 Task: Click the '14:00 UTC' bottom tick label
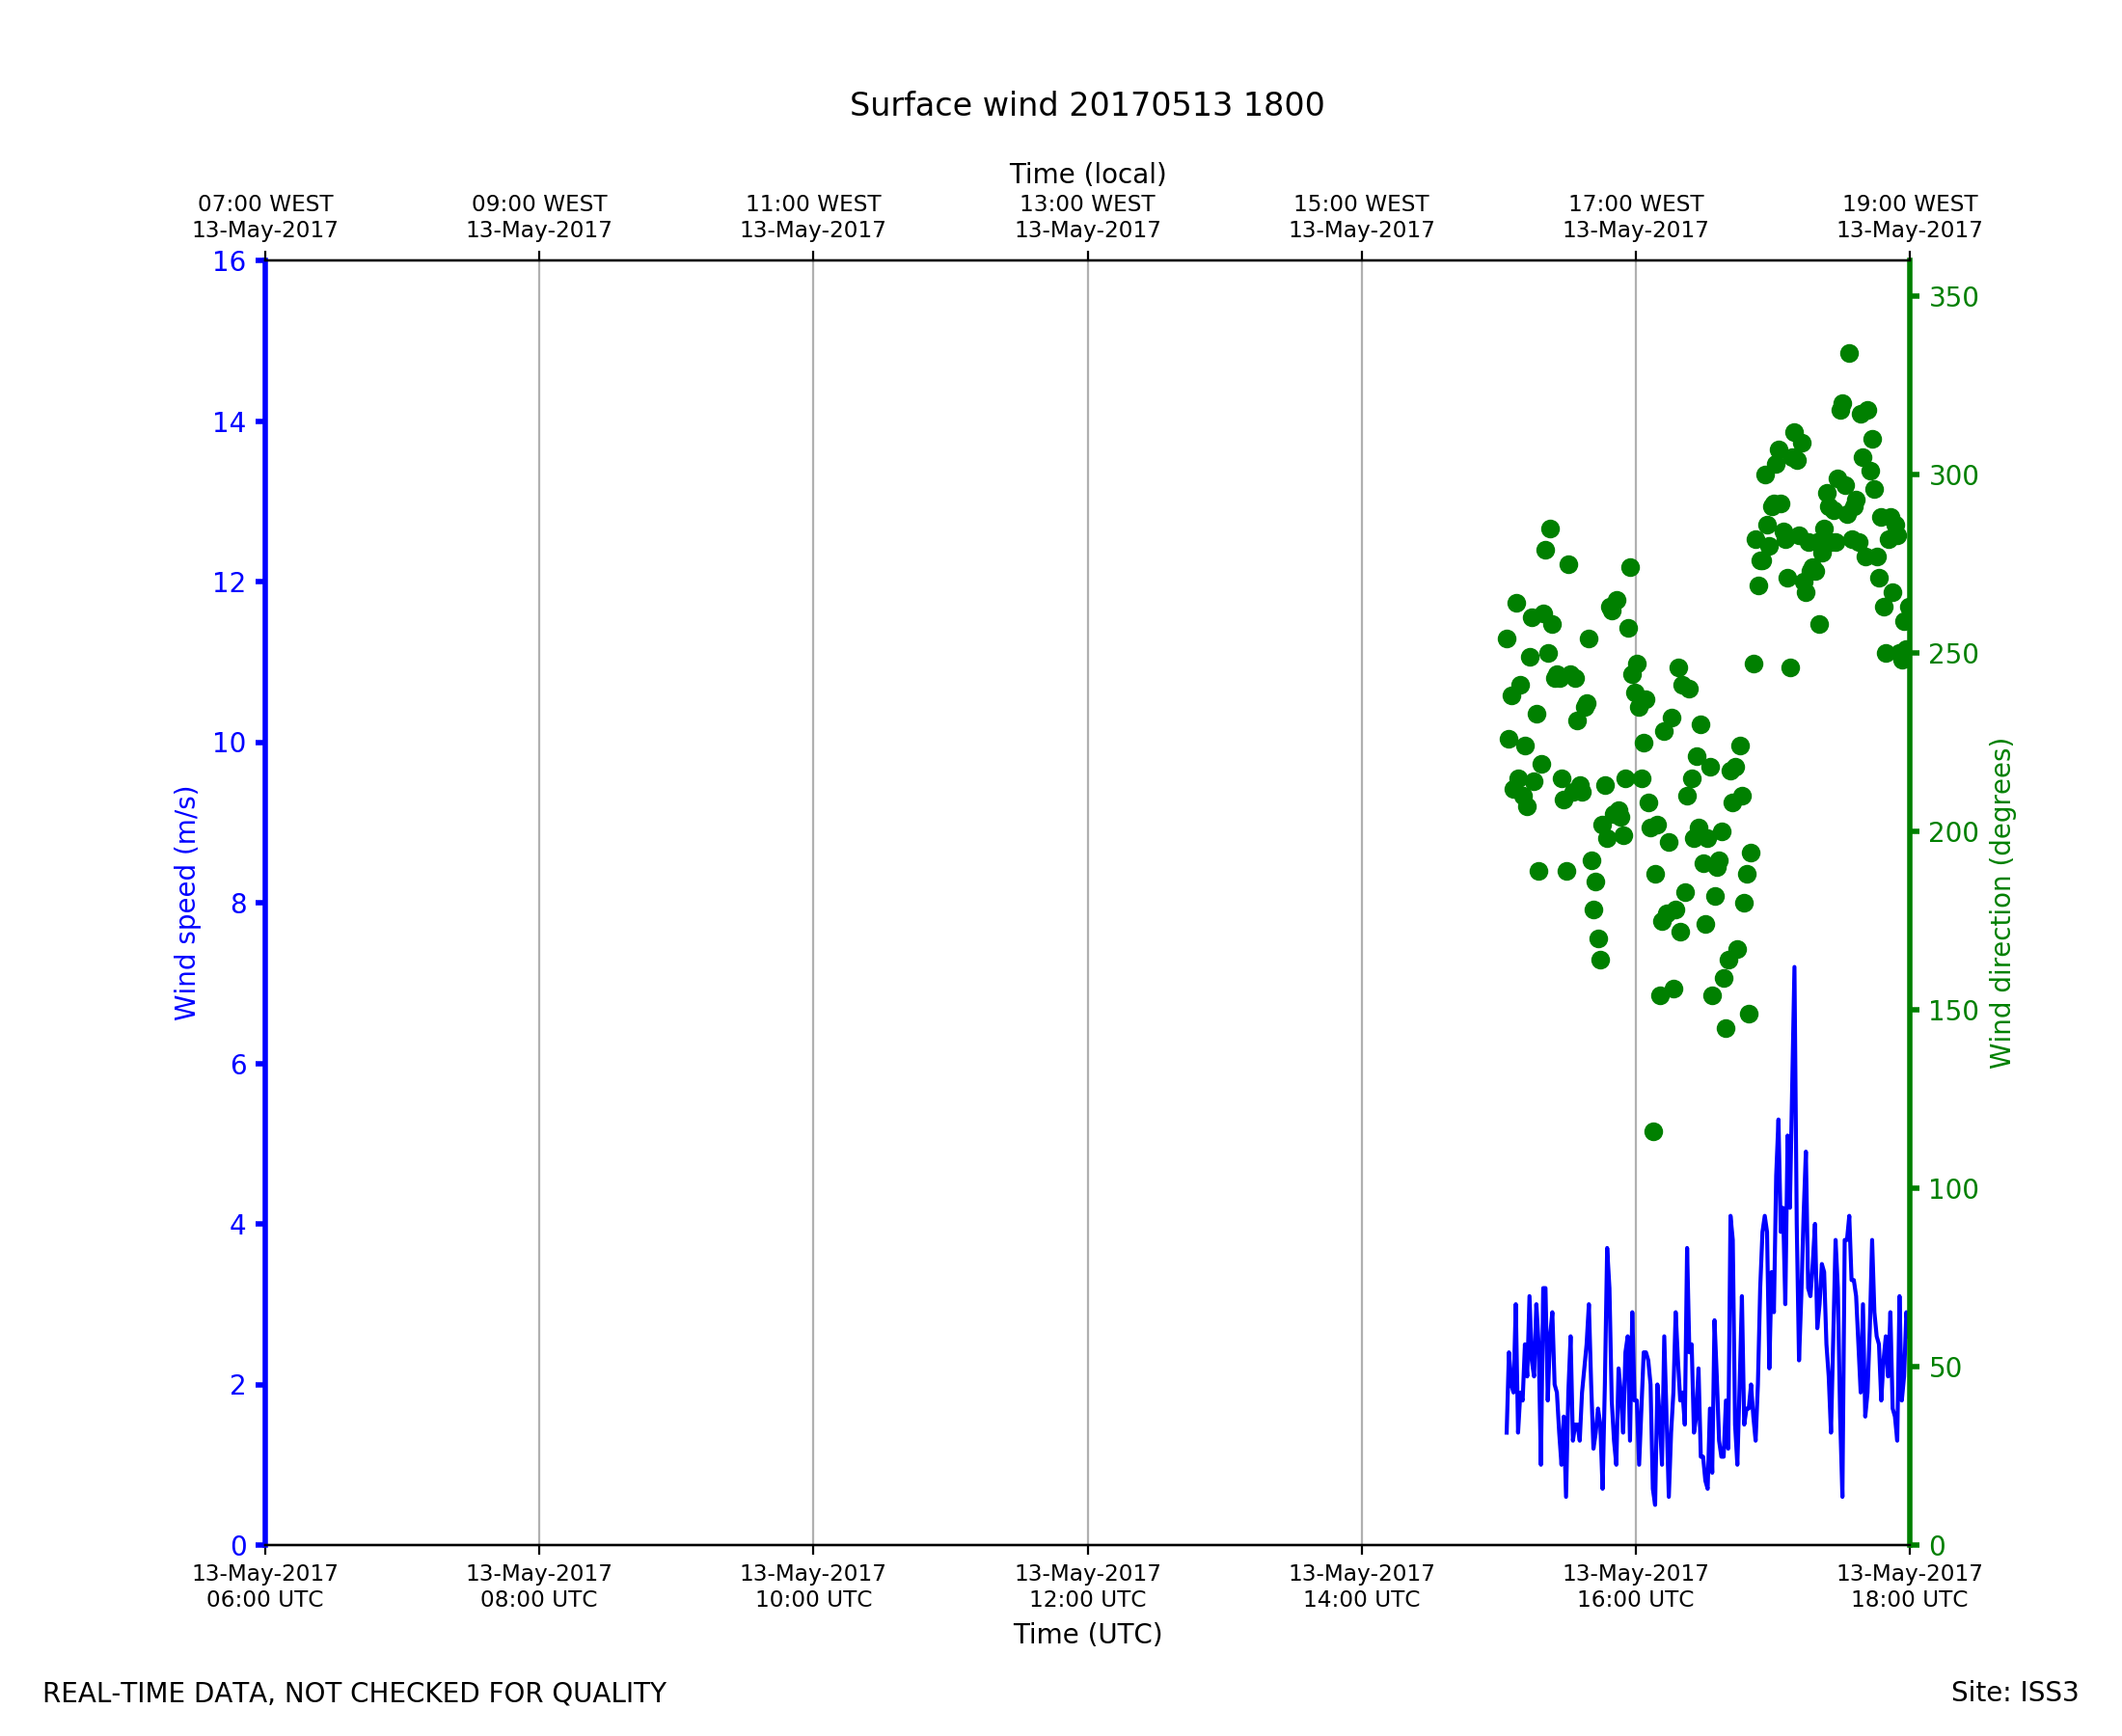[x=1361, y=1598]
